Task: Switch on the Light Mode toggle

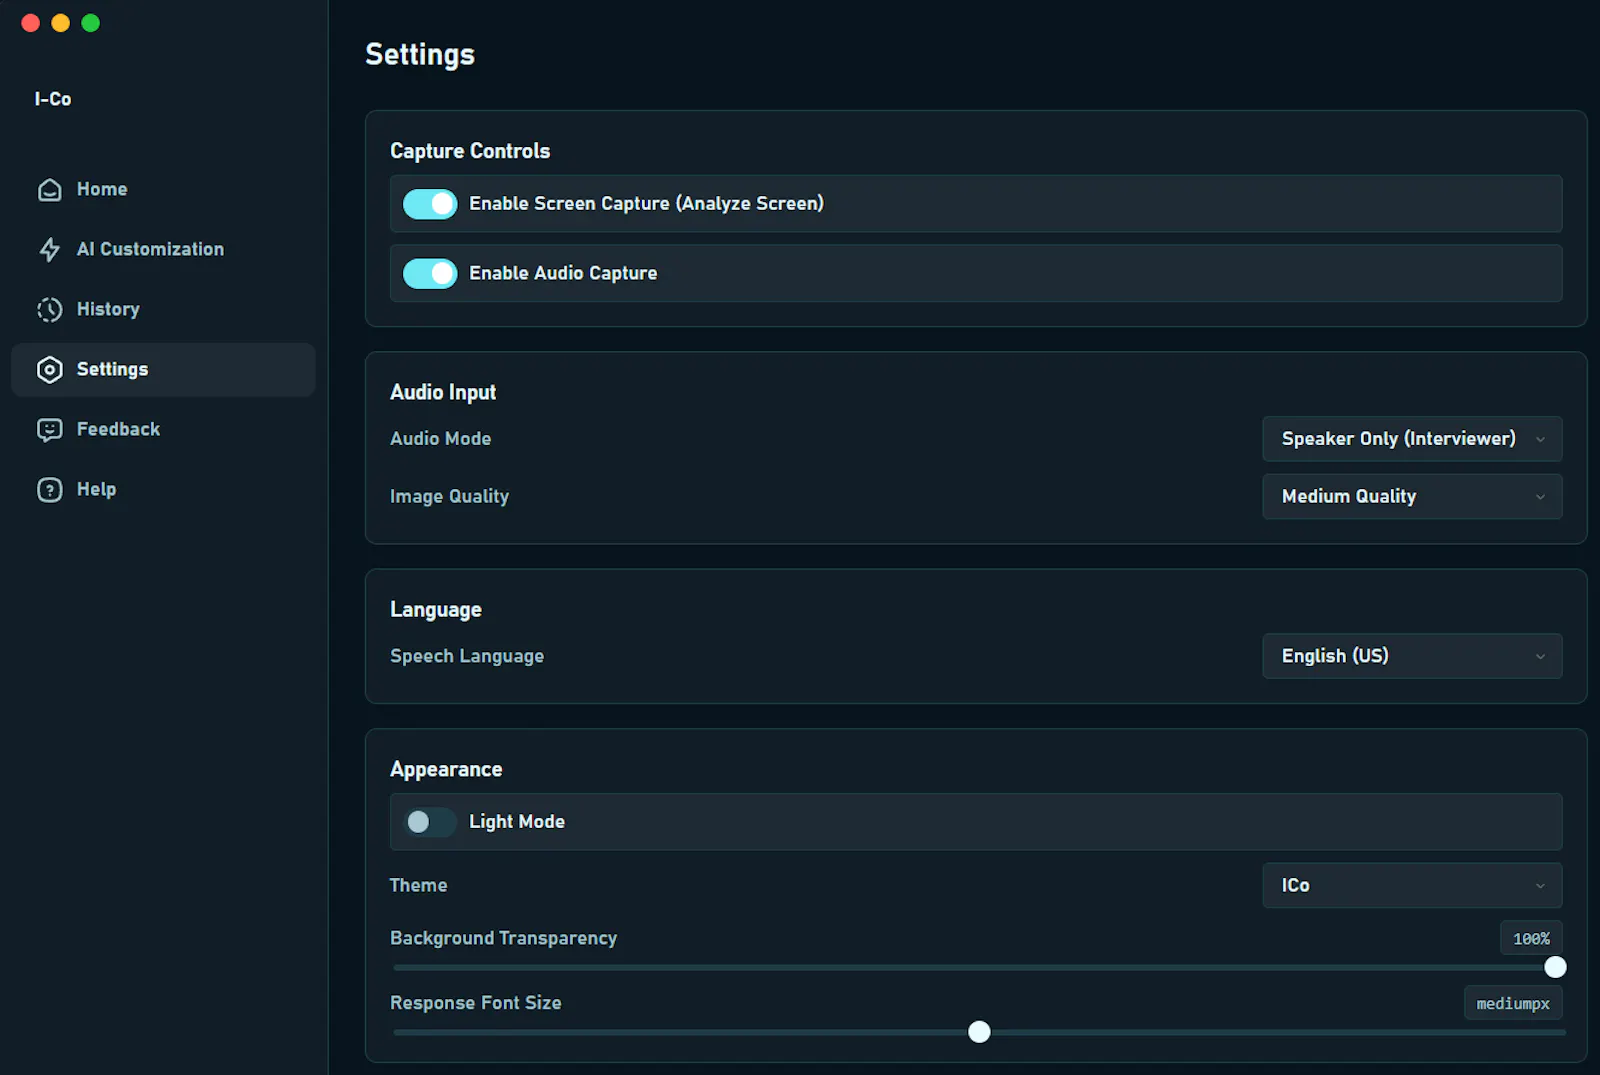Action: click(x=430, y=822)
